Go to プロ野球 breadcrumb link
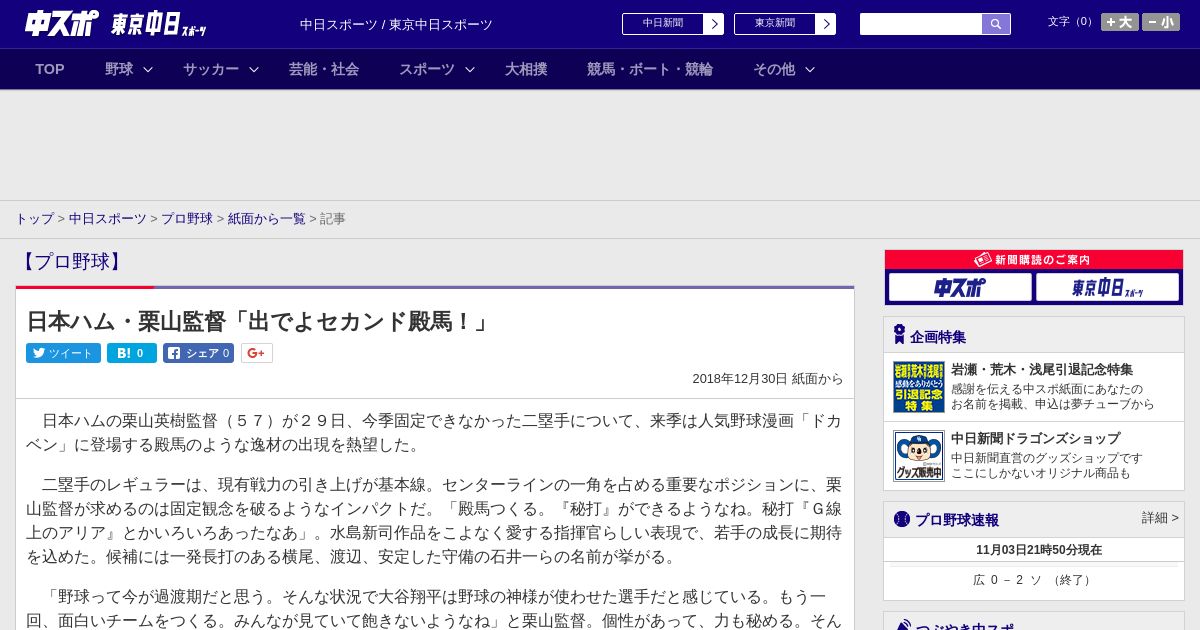1200x630 pixels. pyautogui.click(x=187, y=218)
